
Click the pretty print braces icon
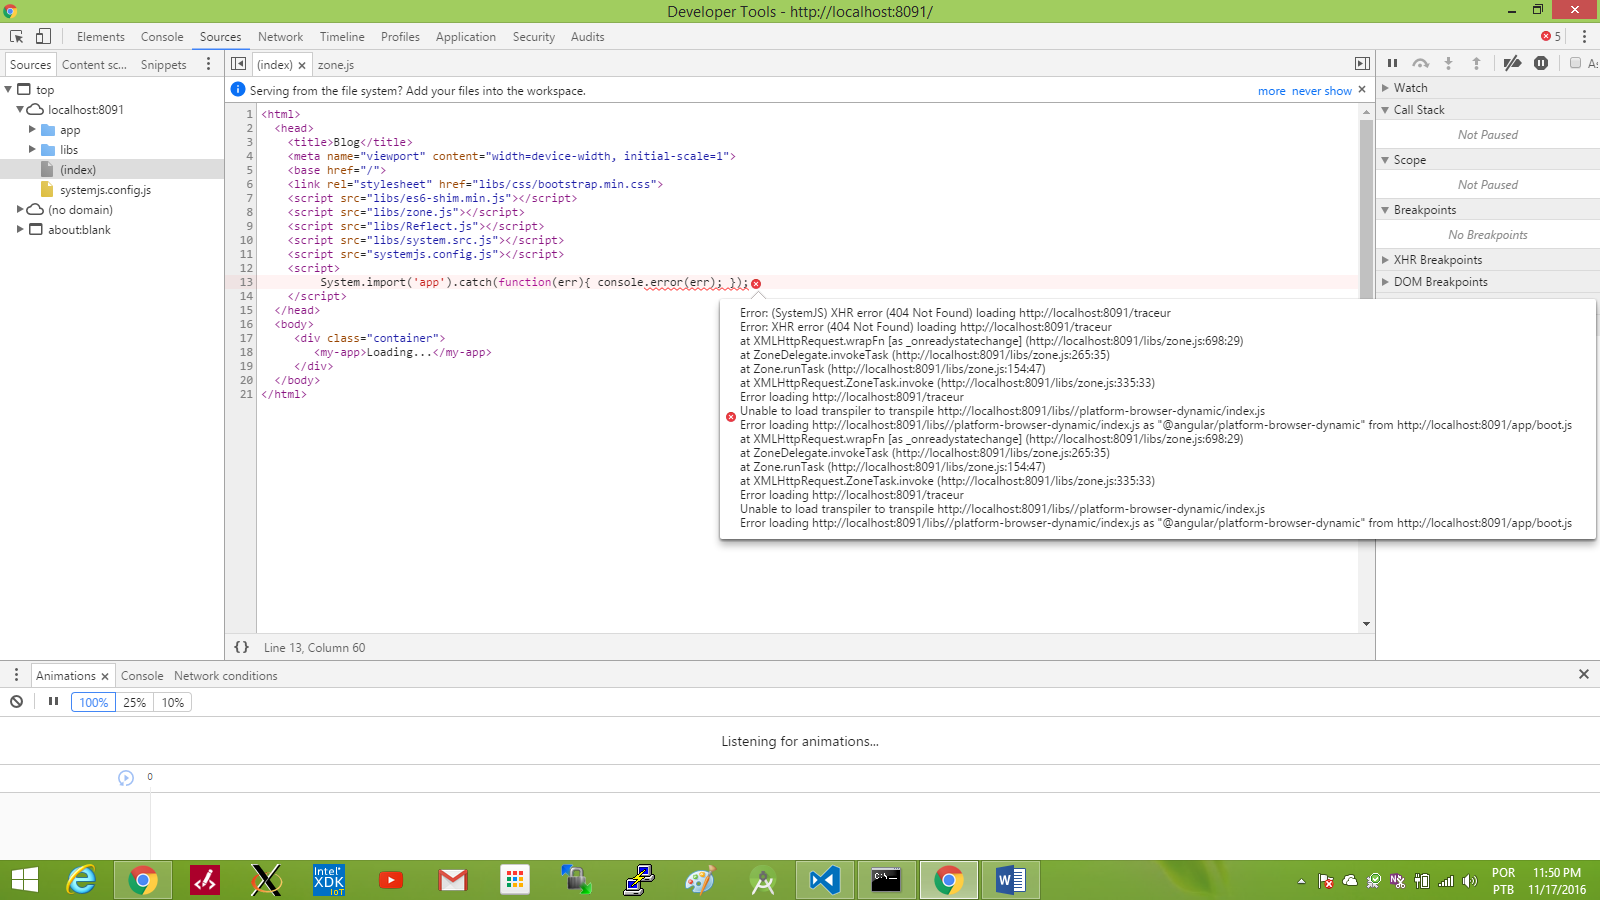click(241, 647)
